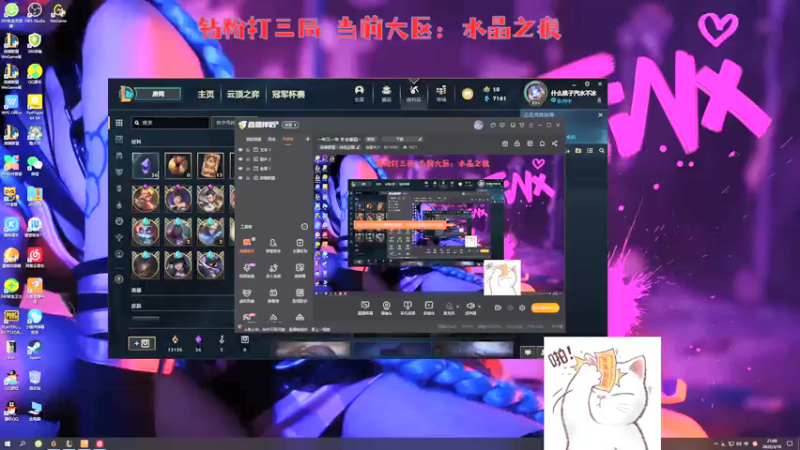Select the purple essence item with count 36
Image resolution: width=800 pixels, height=450 pixels.
tap(145, 165)
